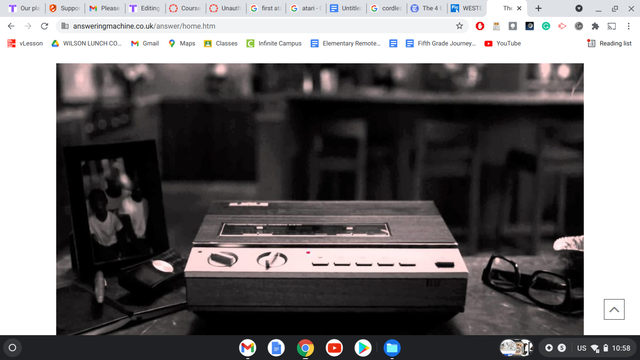Open the system tray clock showing 10:58
The width and height of the screenshot is (640, 360).
tap(621, 348)
